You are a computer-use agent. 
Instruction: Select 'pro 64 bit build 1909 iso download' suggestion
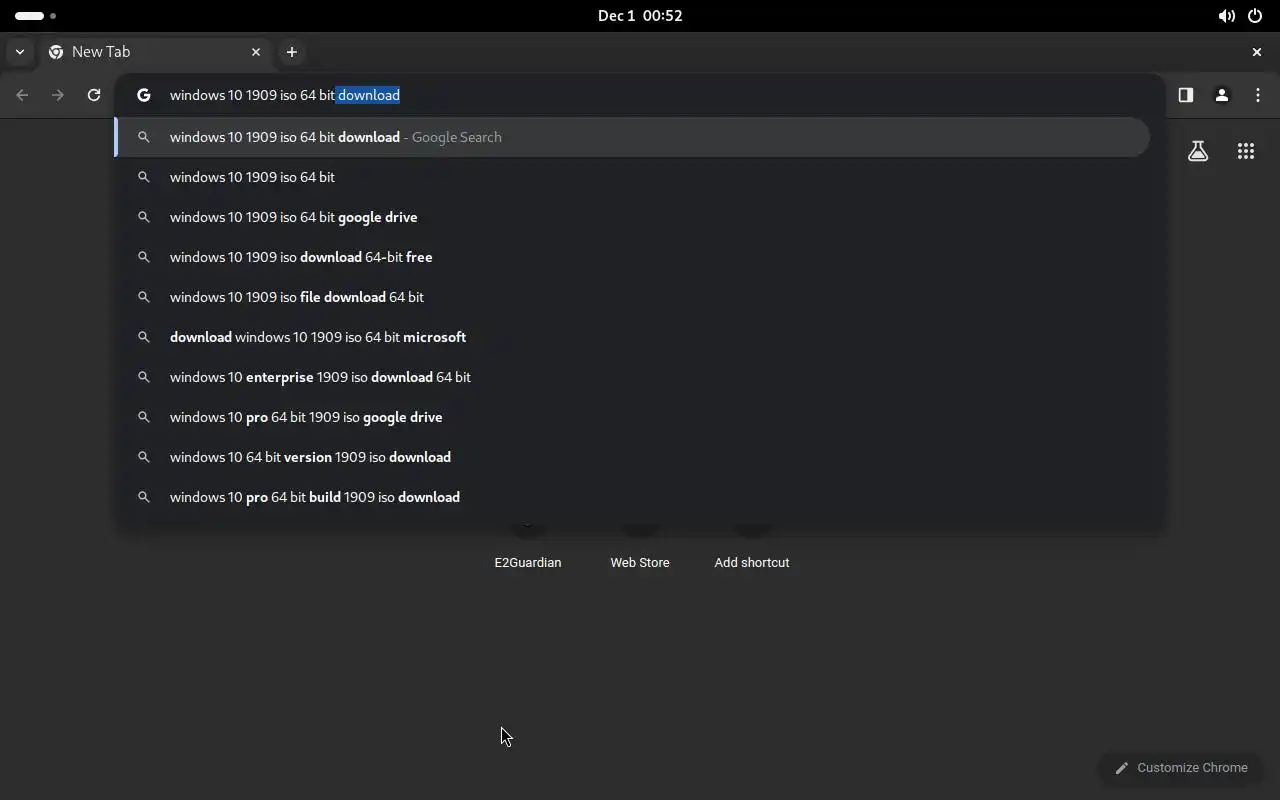point(632,497)
